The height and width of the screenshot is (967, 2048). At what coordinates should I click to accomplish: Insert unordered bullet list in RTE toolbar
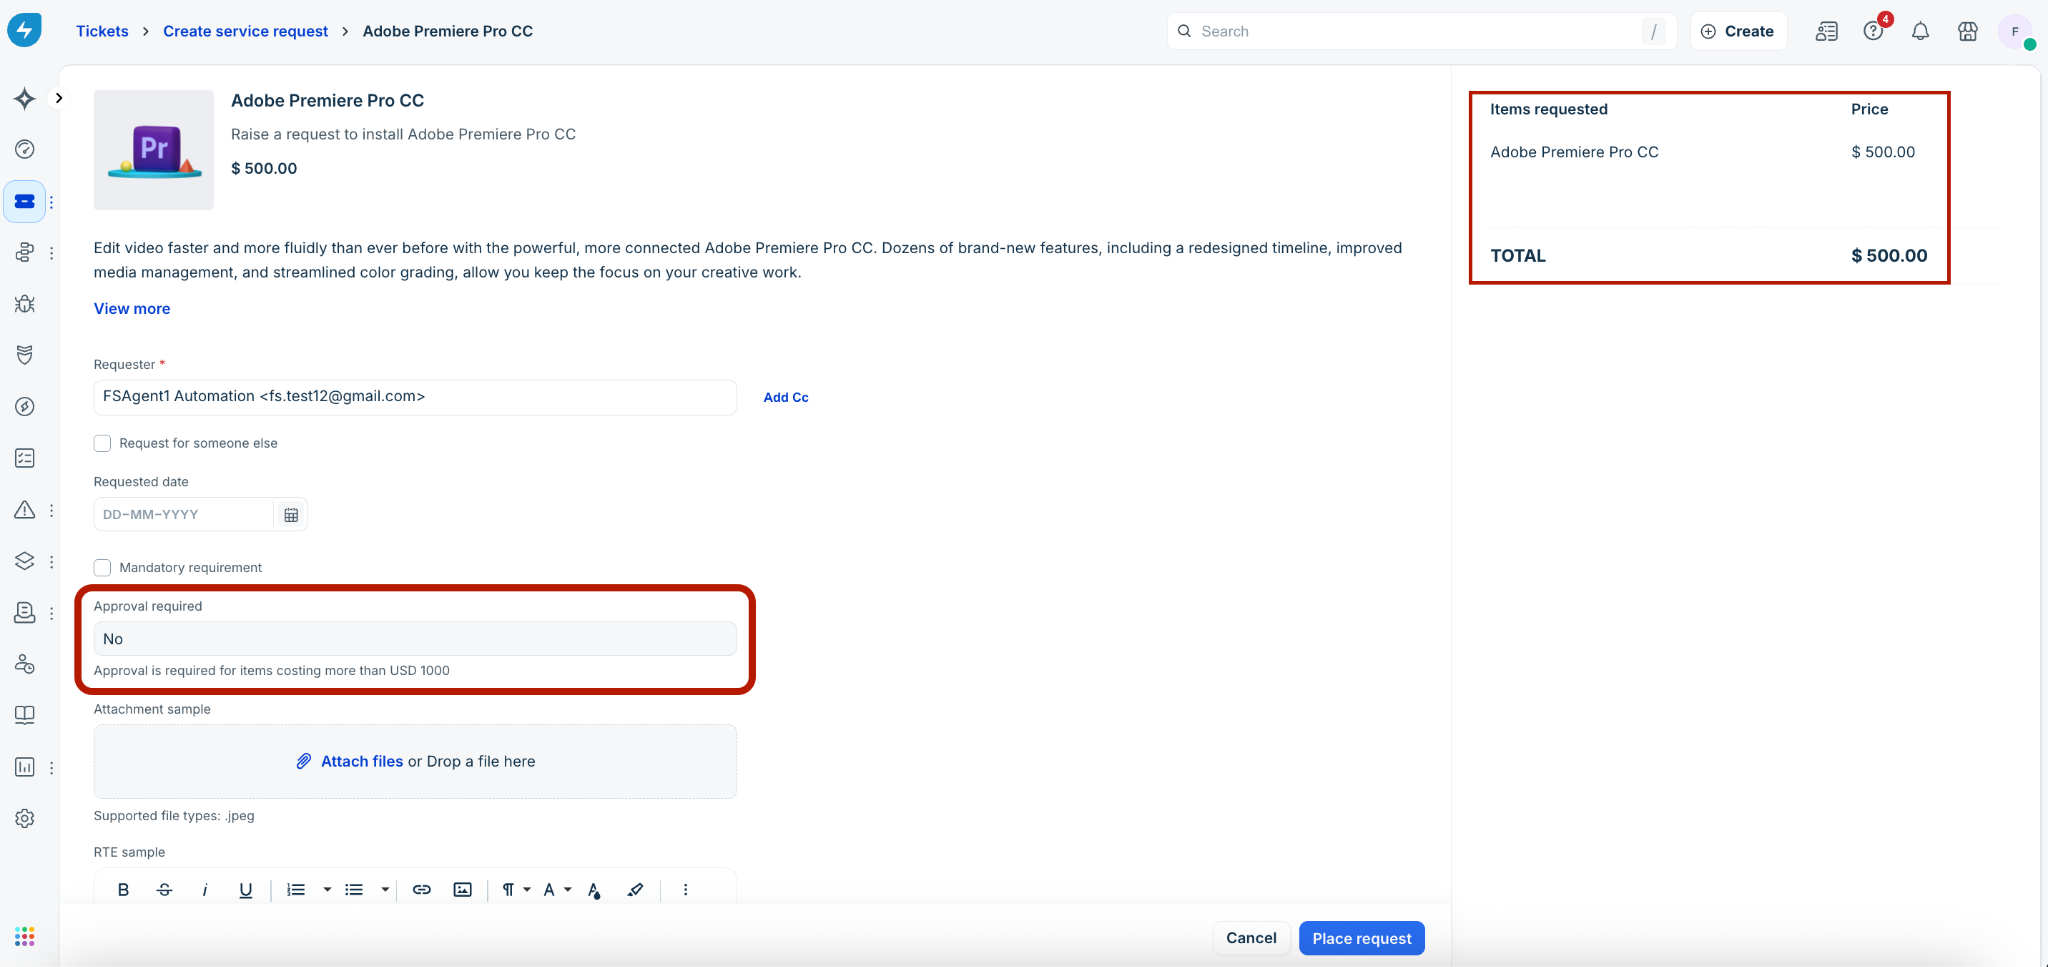pos(354,889)
